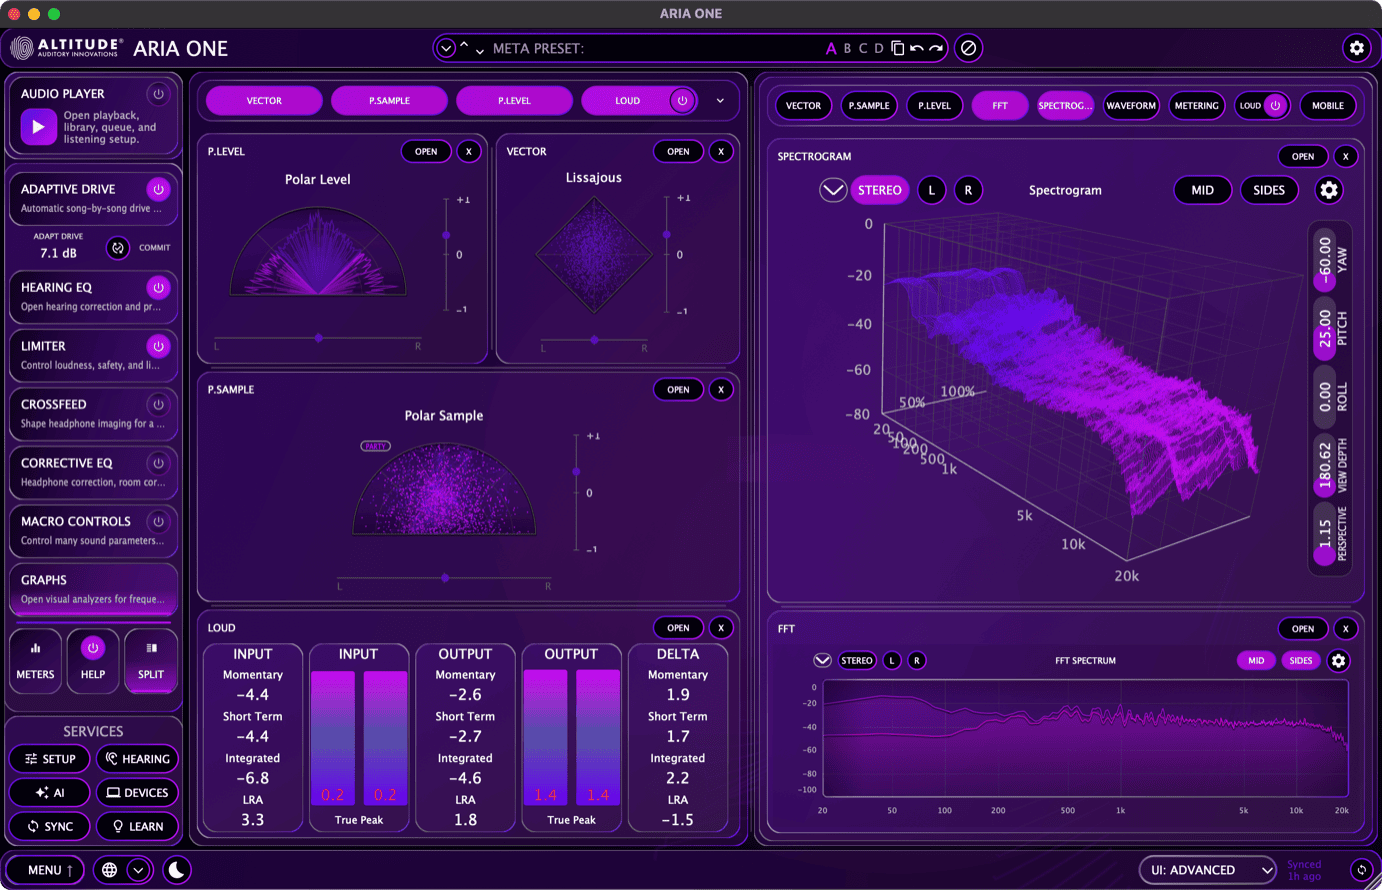Go to previous preset with up chevron
The image size is (1382, 890).
click(x=464, y=46)
